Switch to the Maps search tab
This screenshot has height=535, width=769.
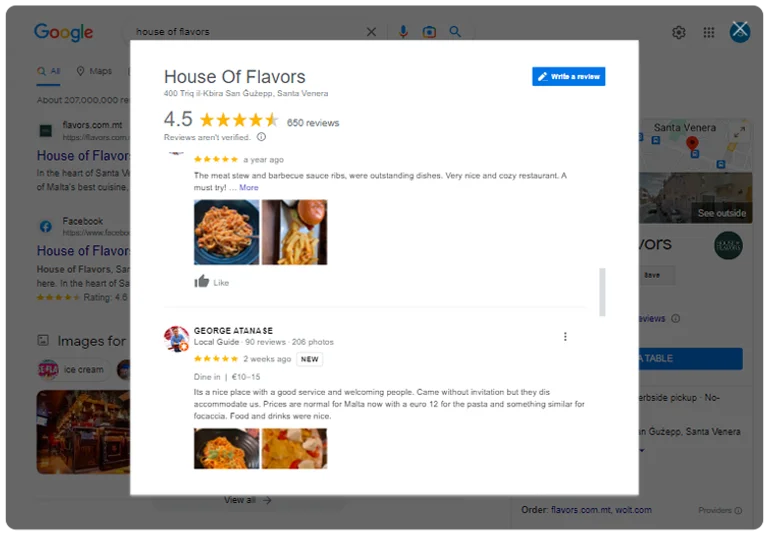94,71
